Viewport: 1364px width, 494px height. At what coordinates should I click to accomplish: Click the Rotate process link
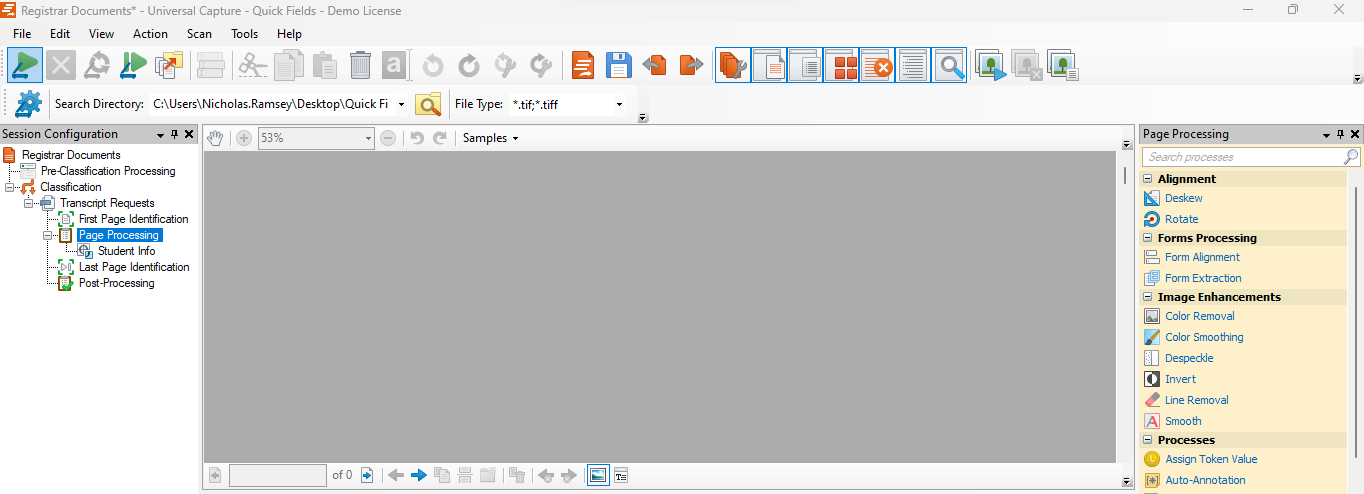pos(1182,219)
